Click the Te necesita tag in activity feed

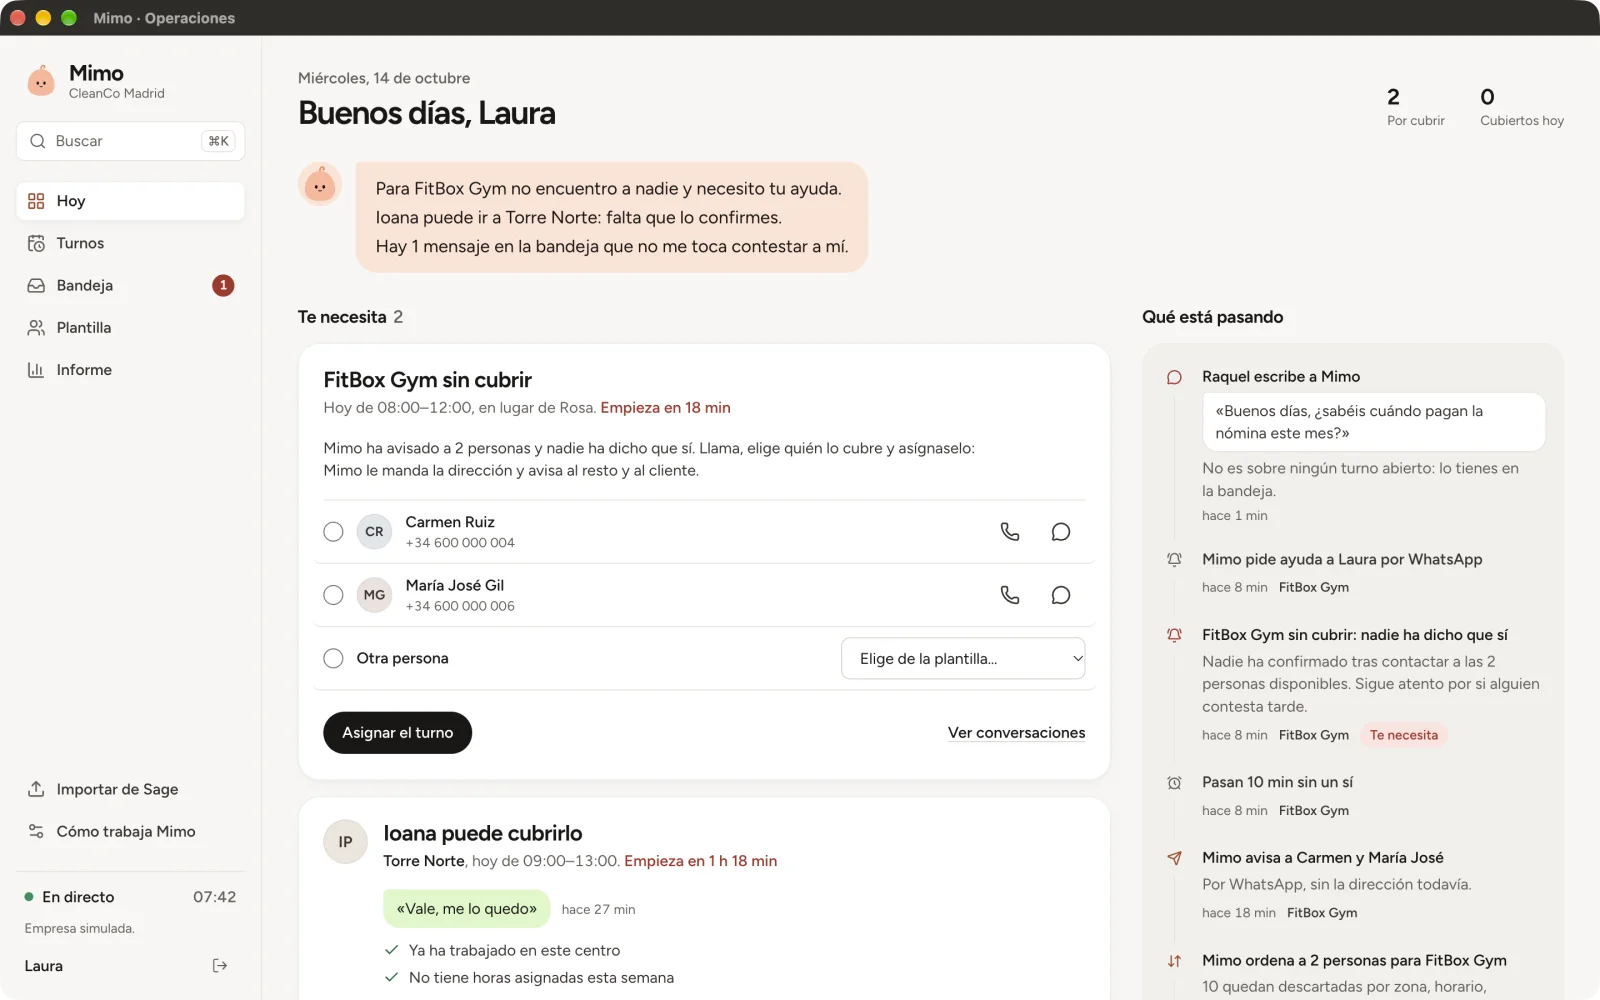click(1404, 735)
